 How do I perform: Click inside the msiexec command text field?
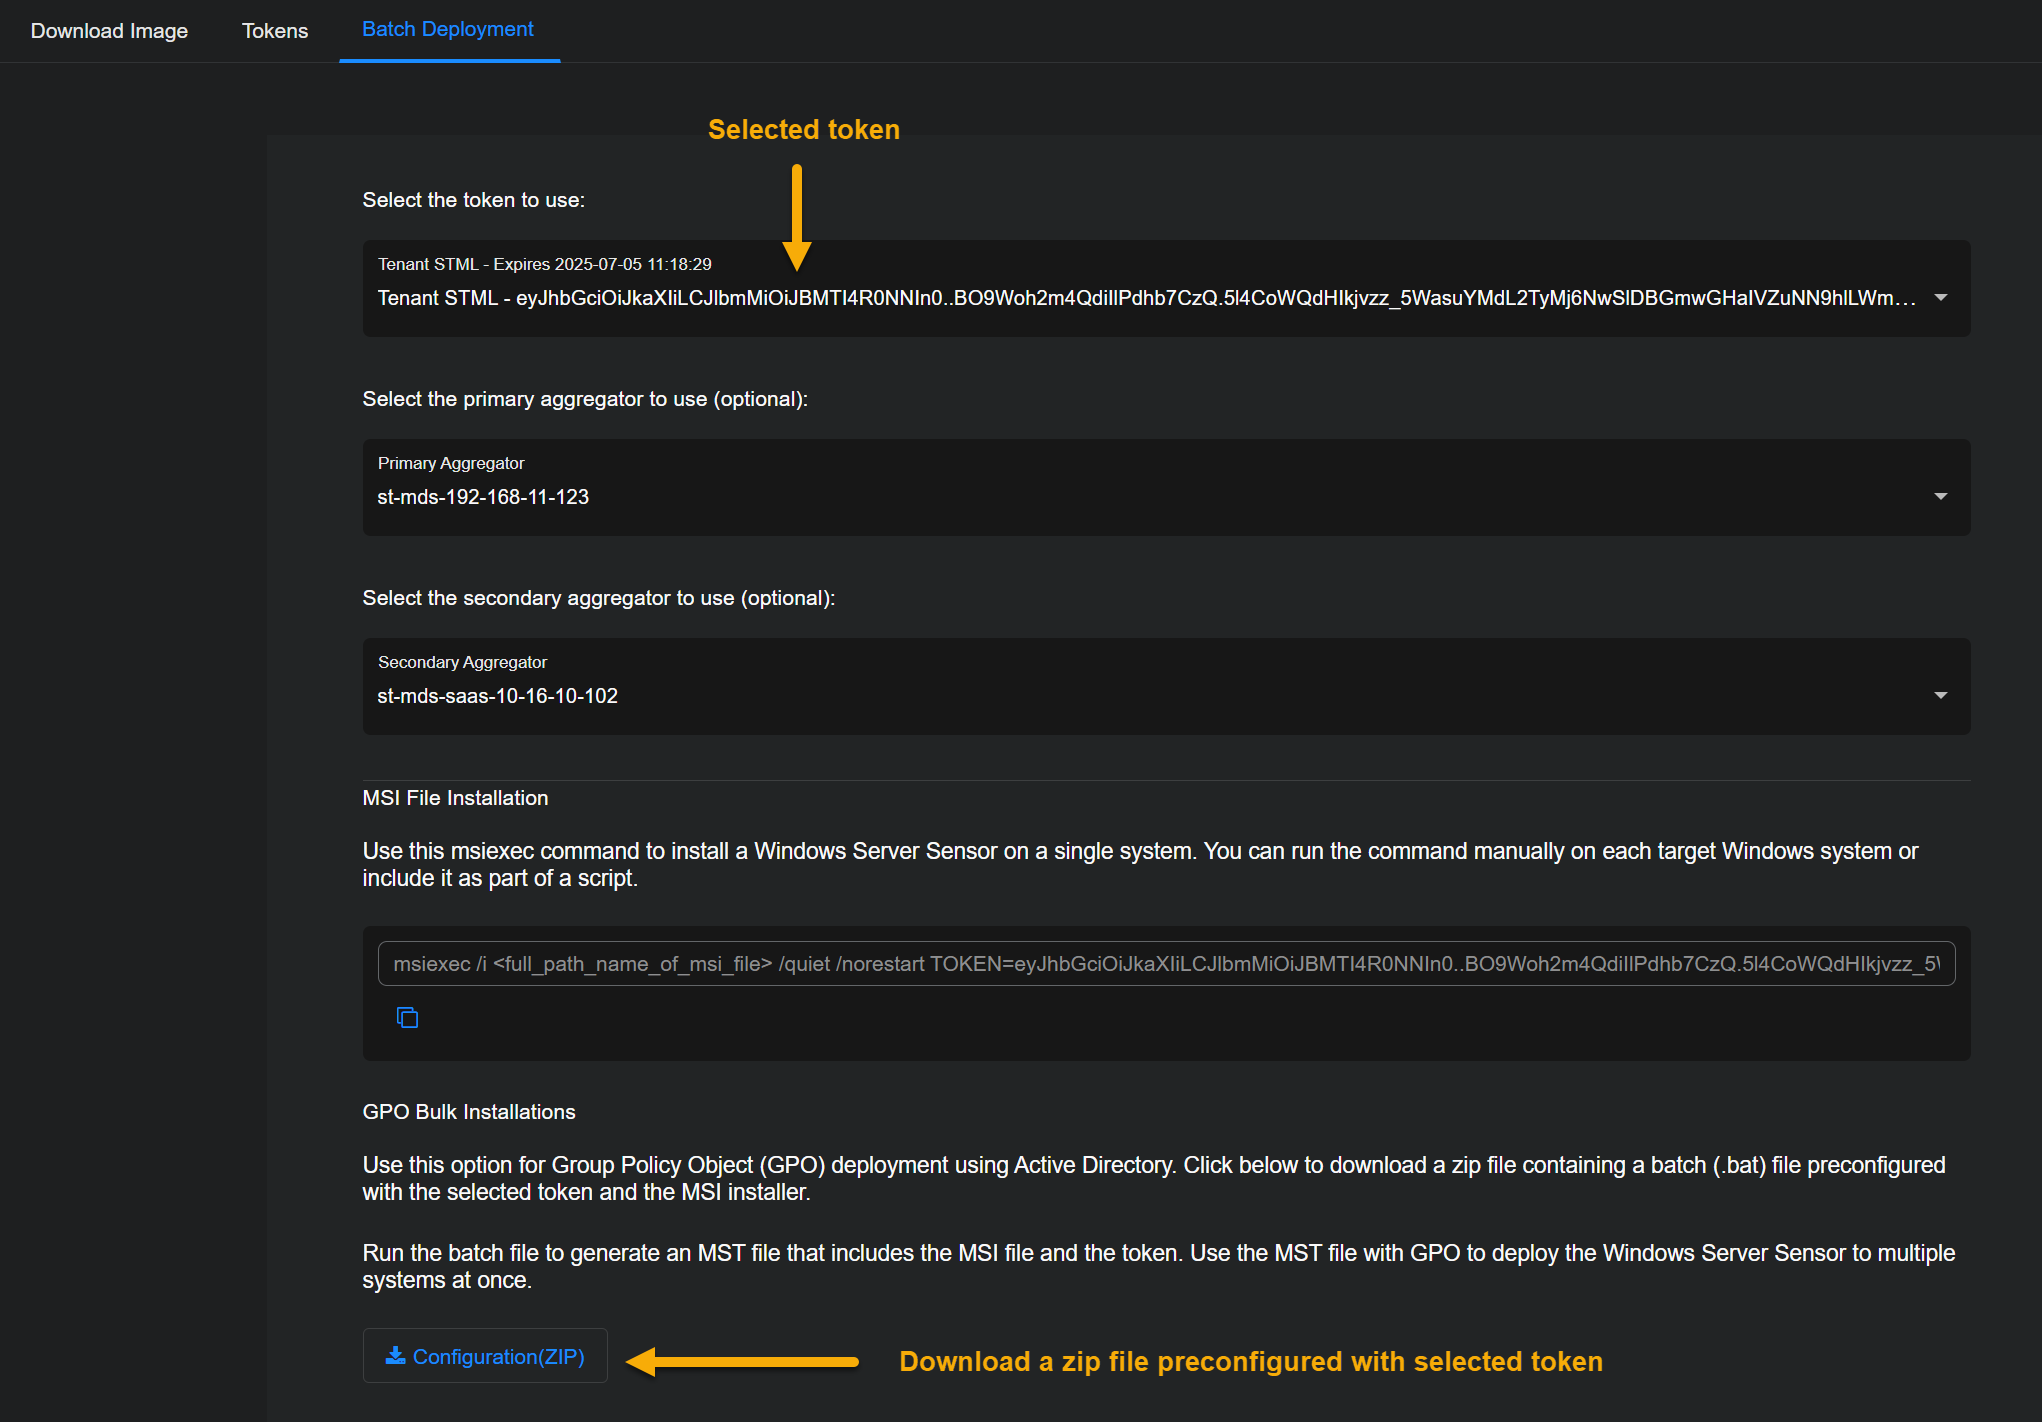point(1165,964)
